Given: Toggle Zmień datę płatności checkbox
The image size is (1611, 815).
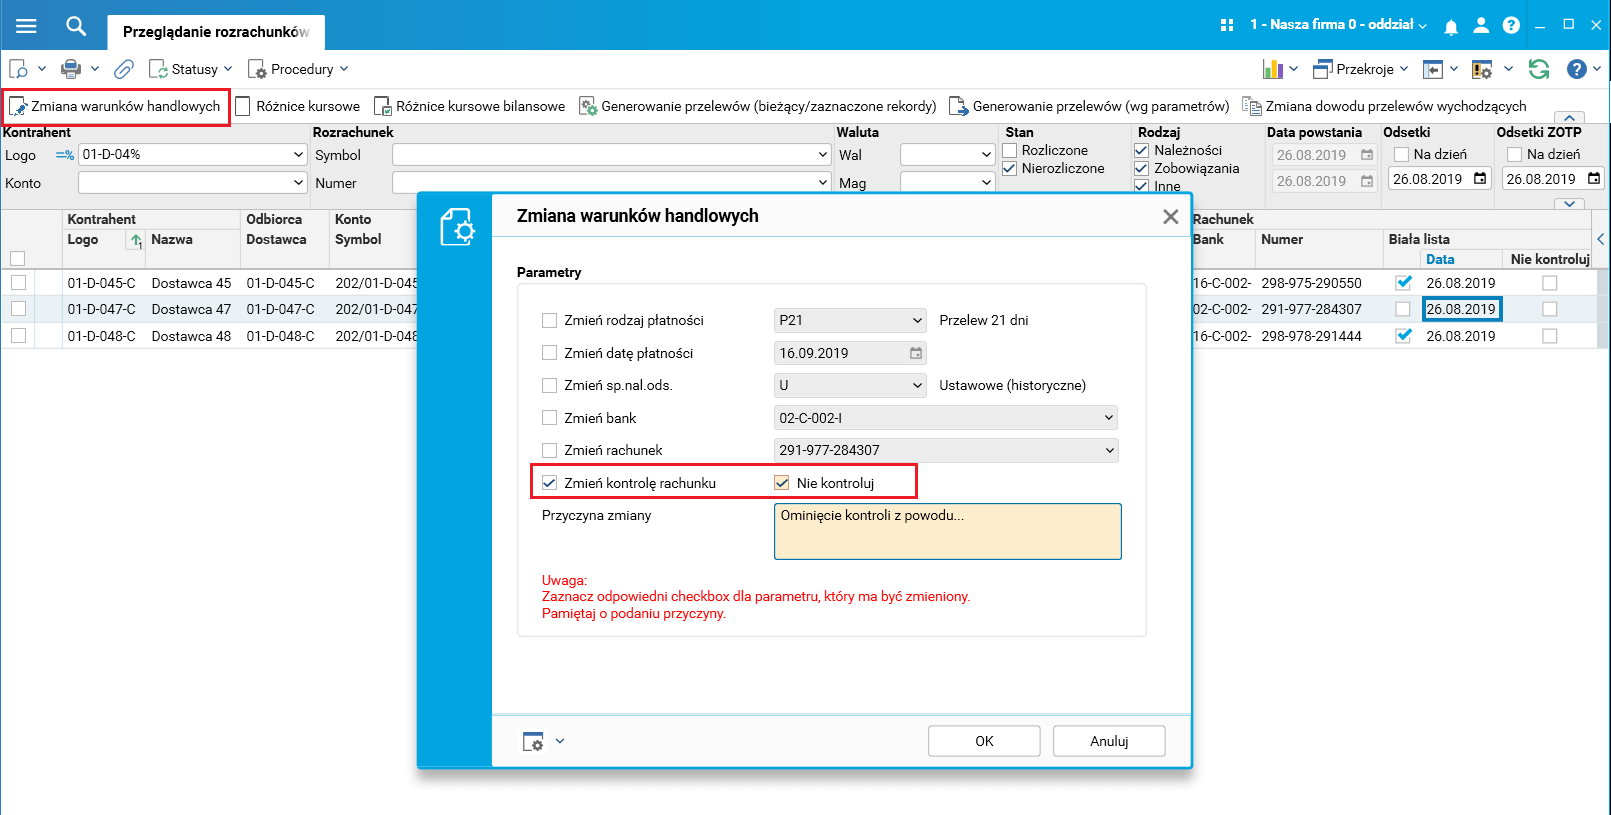Looking at the screenshot, I should pyautogui.click(x=549, y=353).
